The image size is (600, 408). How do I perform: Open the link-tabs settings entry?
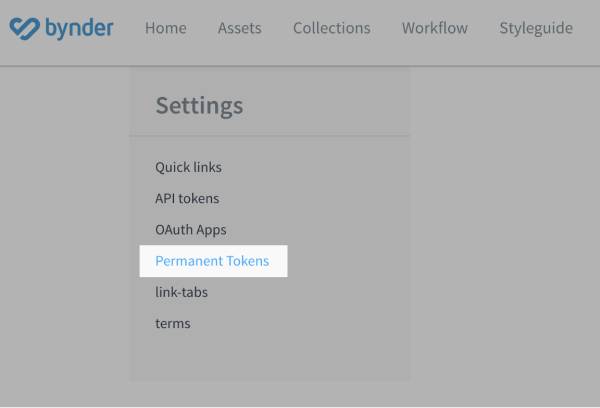pos(181,292)
